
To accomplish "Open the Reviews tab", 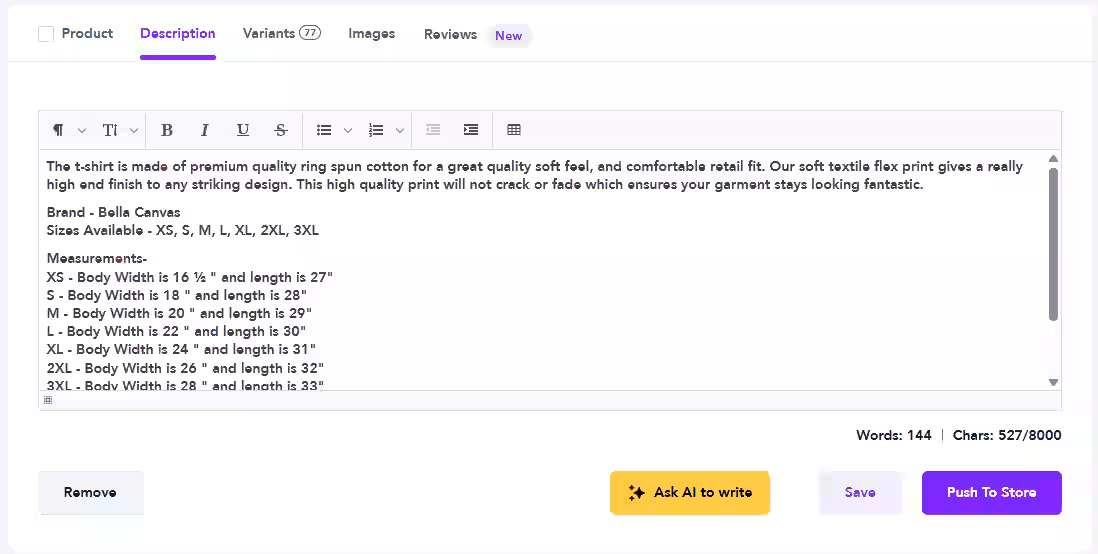I will click(x=450, y=34).
